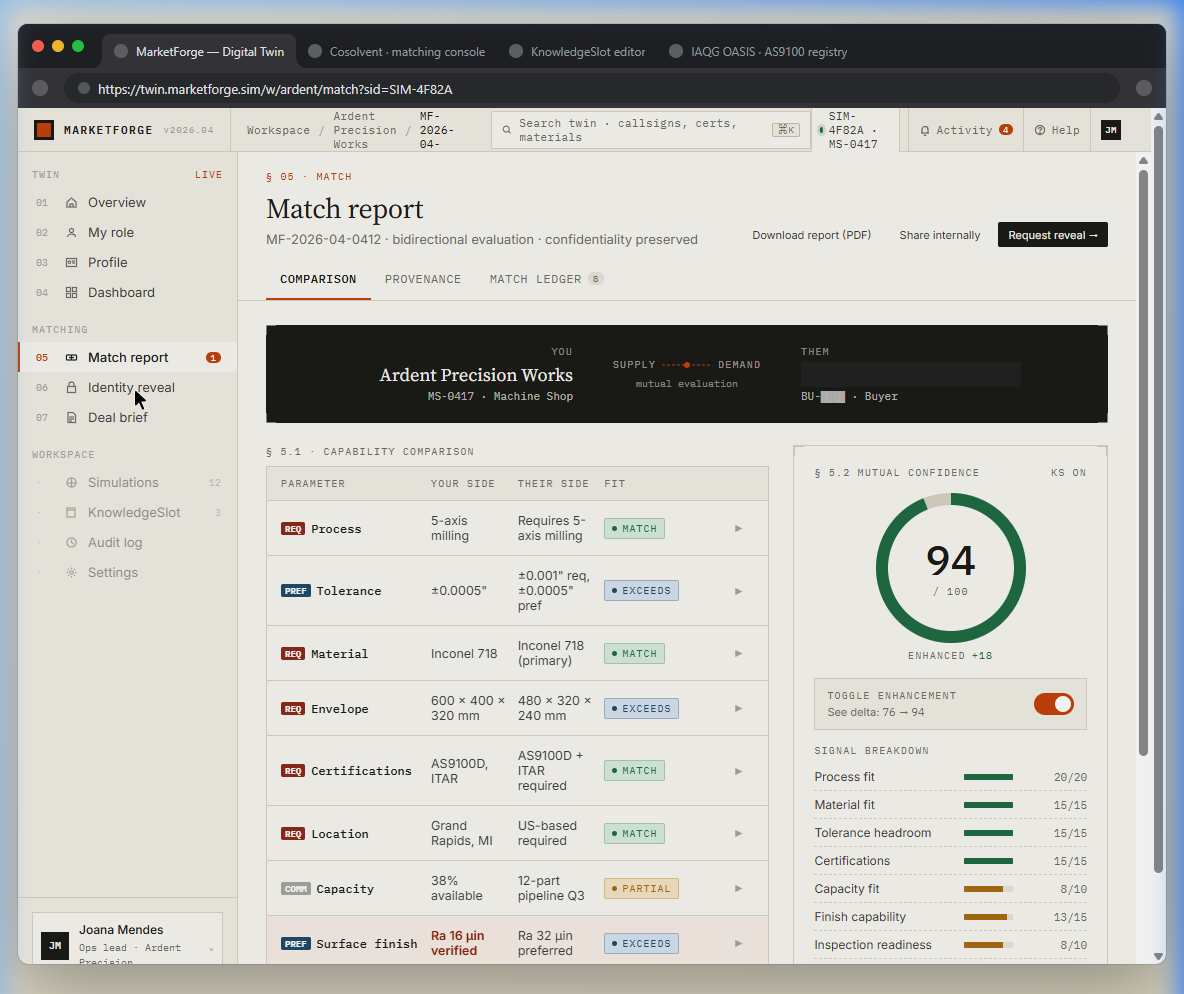
Task: Select the Match report sidebar icon
Action: pos(71,357)
